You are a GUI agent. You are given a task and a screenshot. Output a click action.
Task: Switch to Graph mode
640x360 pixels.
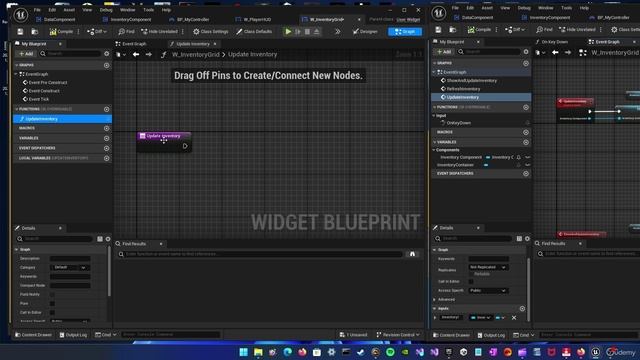pos(405,31)
